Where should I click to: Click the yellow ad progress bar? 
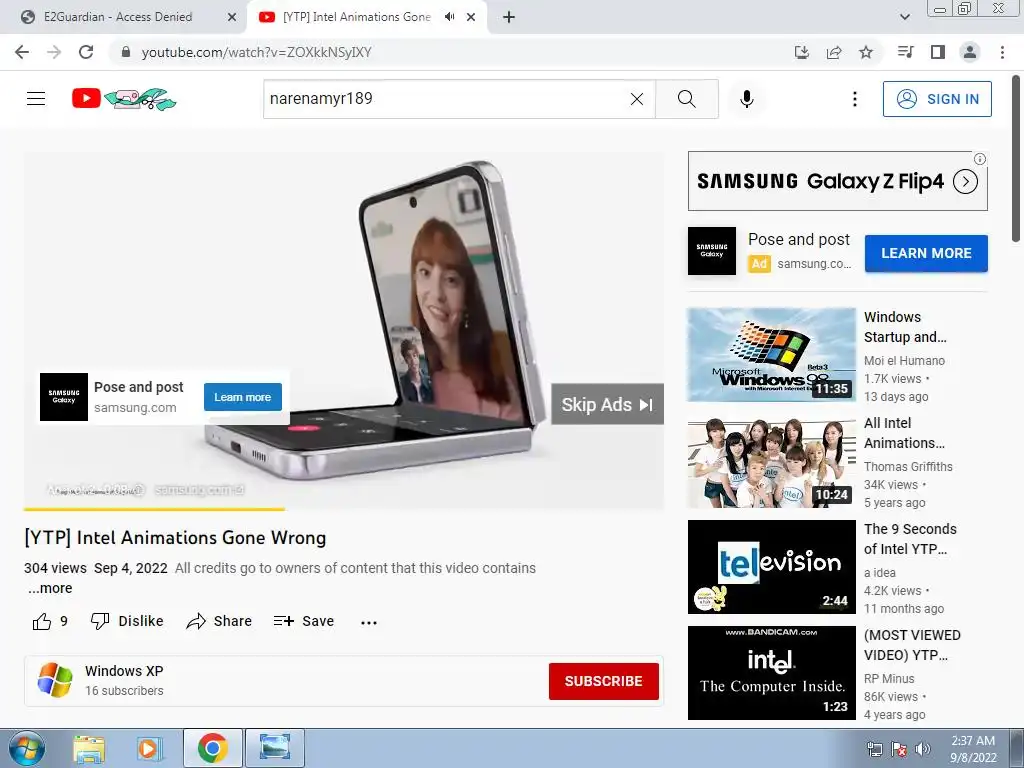coord(154,509)
